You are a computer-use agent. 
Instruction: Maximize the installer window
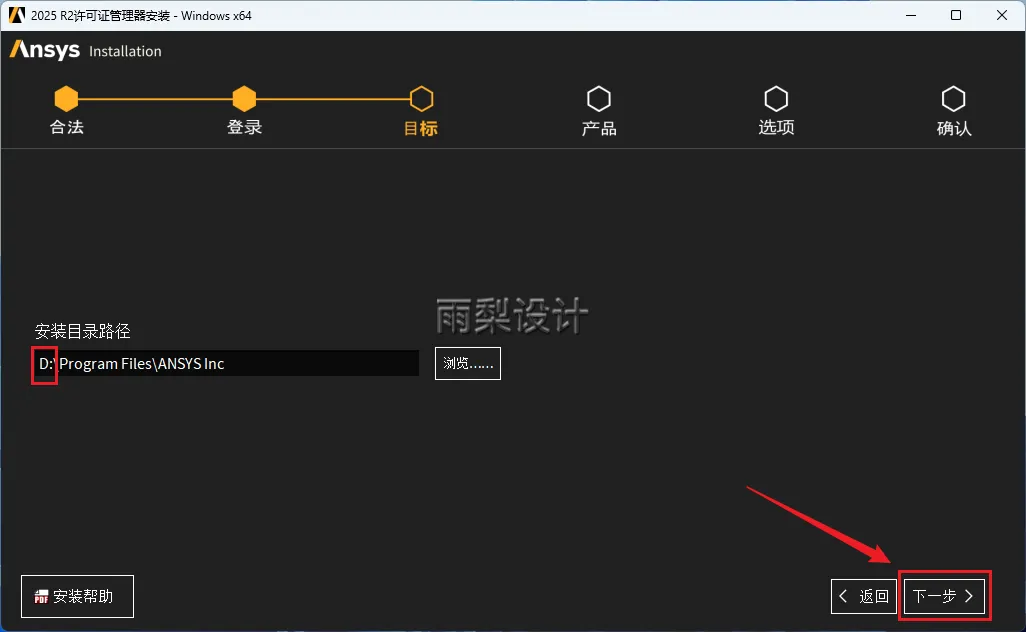point(956,15)
